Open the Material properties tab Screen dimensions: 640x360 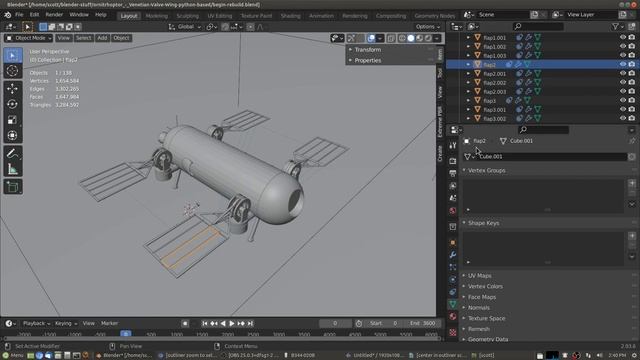(453, 316)
